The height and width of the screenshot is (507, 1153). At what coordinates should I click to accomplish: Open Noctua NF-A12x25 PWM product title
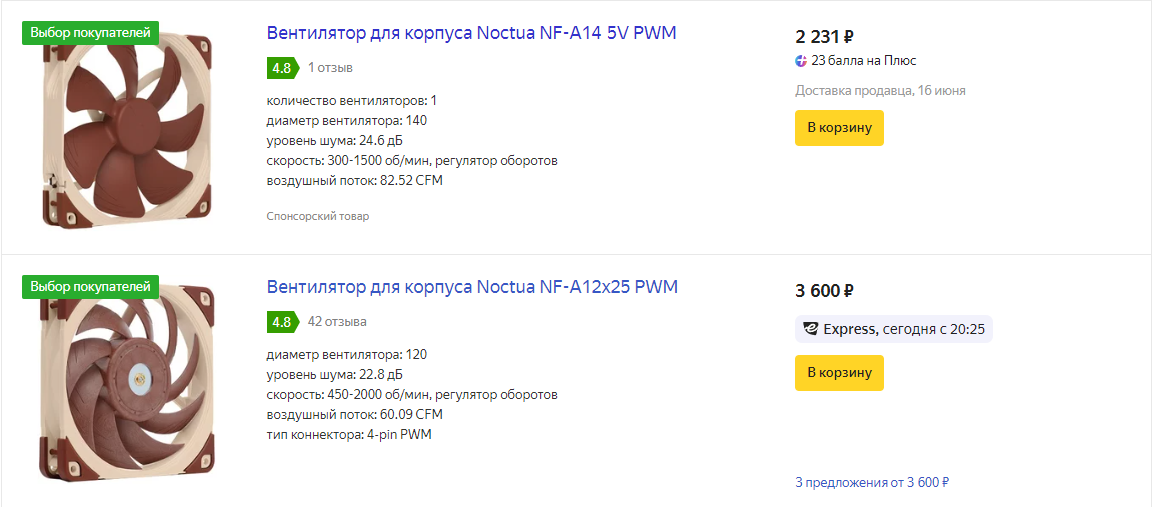point(472,287)
